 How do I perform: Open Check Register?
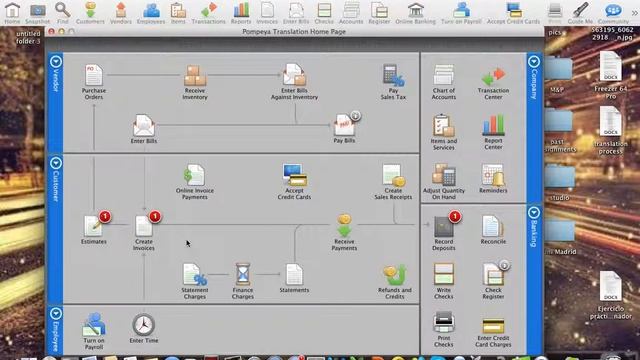pyautogui.click(x=493, y=282)
